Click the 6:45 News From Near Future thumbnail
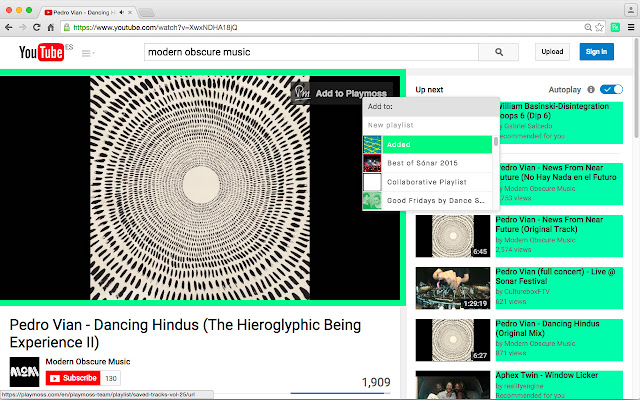Image resolution: width=640 pixels, height=400 pixels. coord(453,236)
